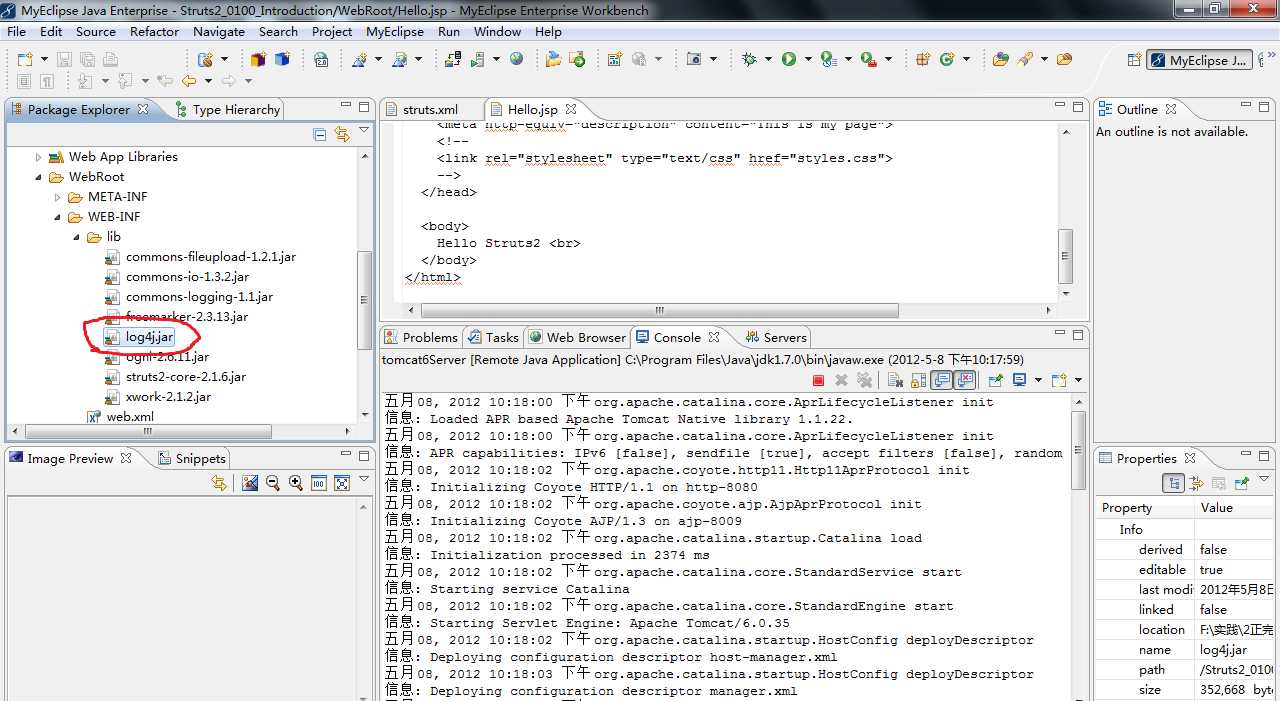
Task: Click the green Run button in toolbar
Action: point(789,60)
